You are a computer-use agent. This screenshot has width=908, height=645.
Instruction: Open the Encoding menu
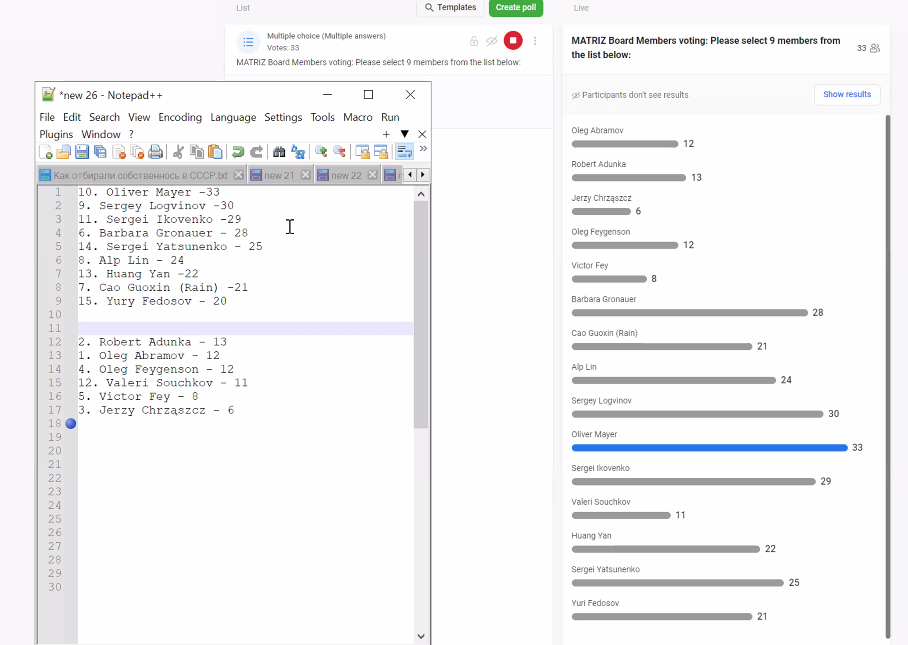coord(180,117)
